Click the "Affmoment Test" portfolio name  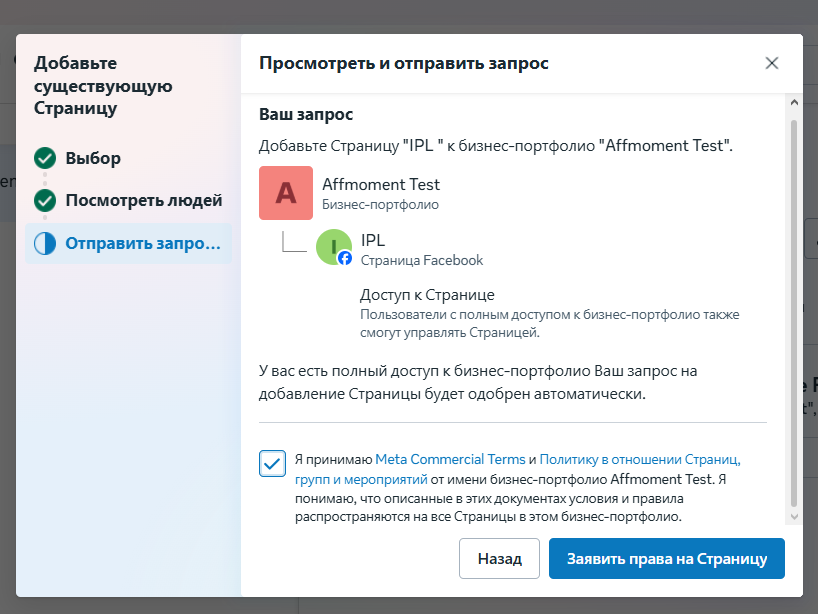(381, 184)
